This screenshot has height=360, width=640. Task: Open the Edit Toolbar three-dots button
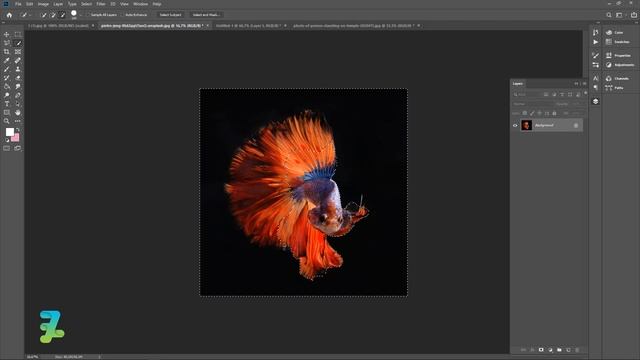18,121
